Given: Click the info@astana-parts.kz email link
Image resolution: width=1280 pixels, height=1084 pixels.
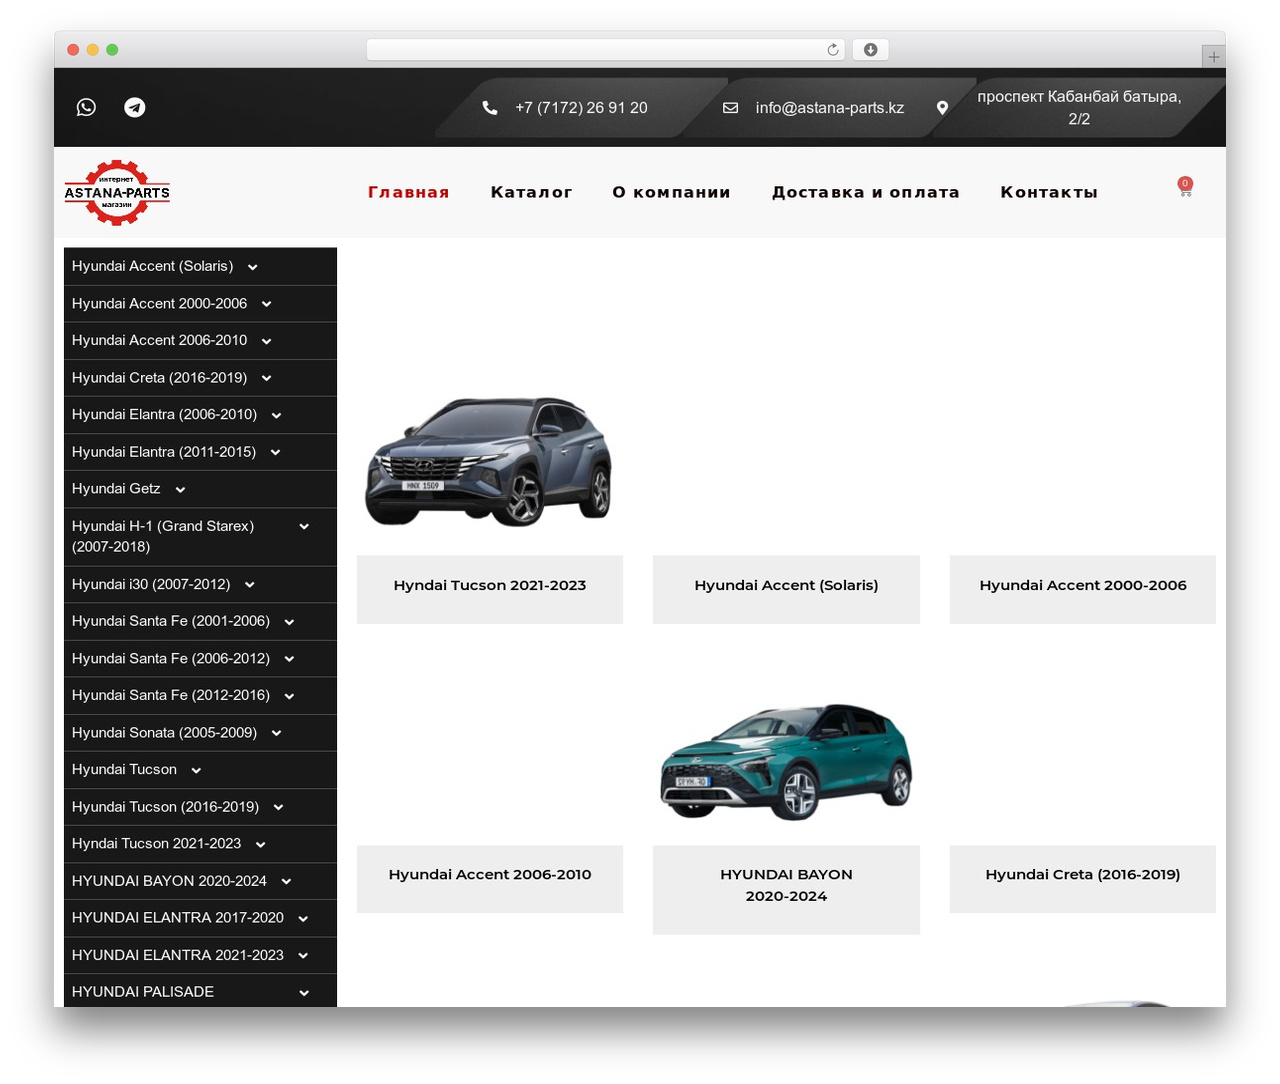Looking at the screenshot, I should (x=830, y=108).
